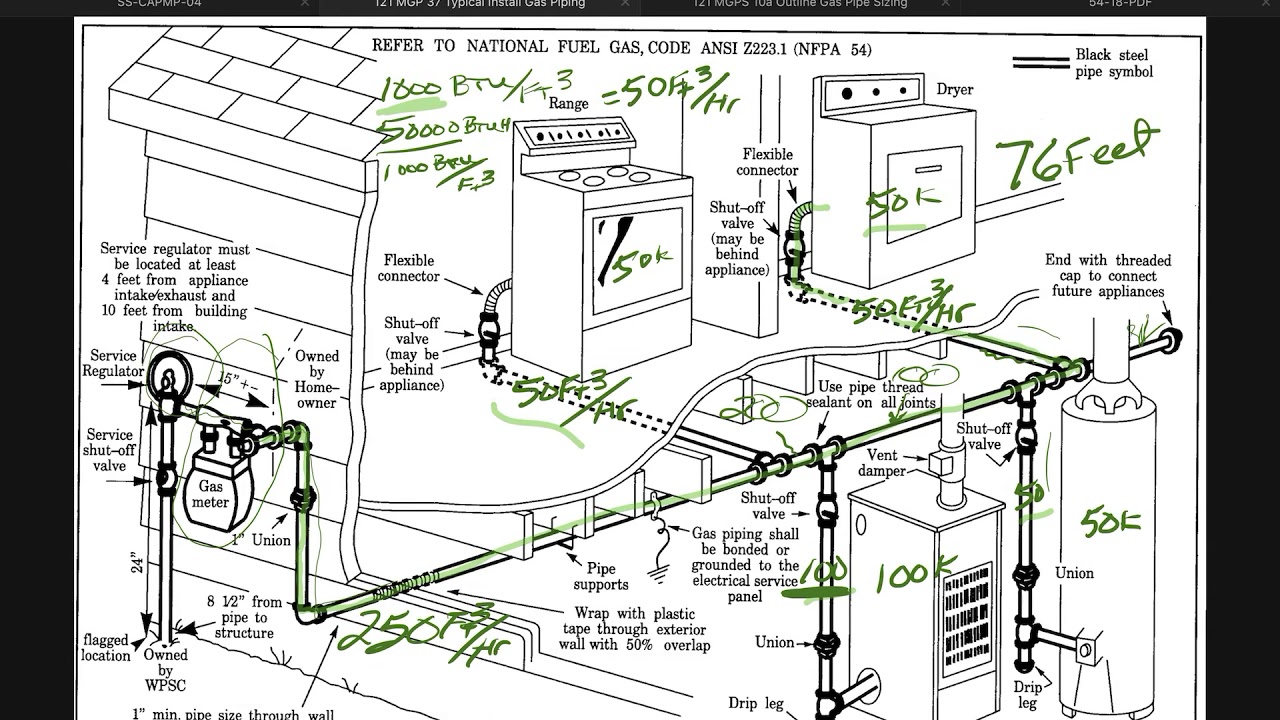Close the Outline Gas Pipe Sizing tab
Image resolution: width=1280 pixels, height=720 pixels.
click(x=945, y=4)
